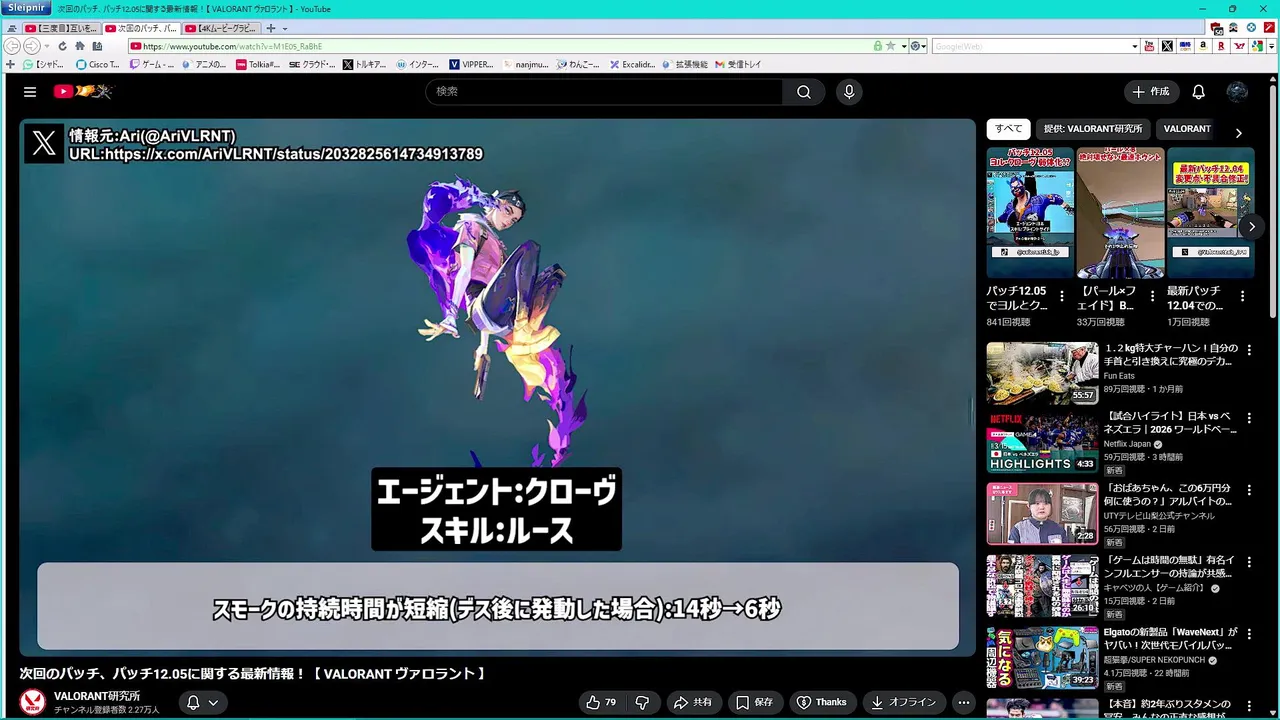This screenshot has width=1280, height=720.
Task: Open the YouTube guide hamburger menu
Action: [30, 92]
